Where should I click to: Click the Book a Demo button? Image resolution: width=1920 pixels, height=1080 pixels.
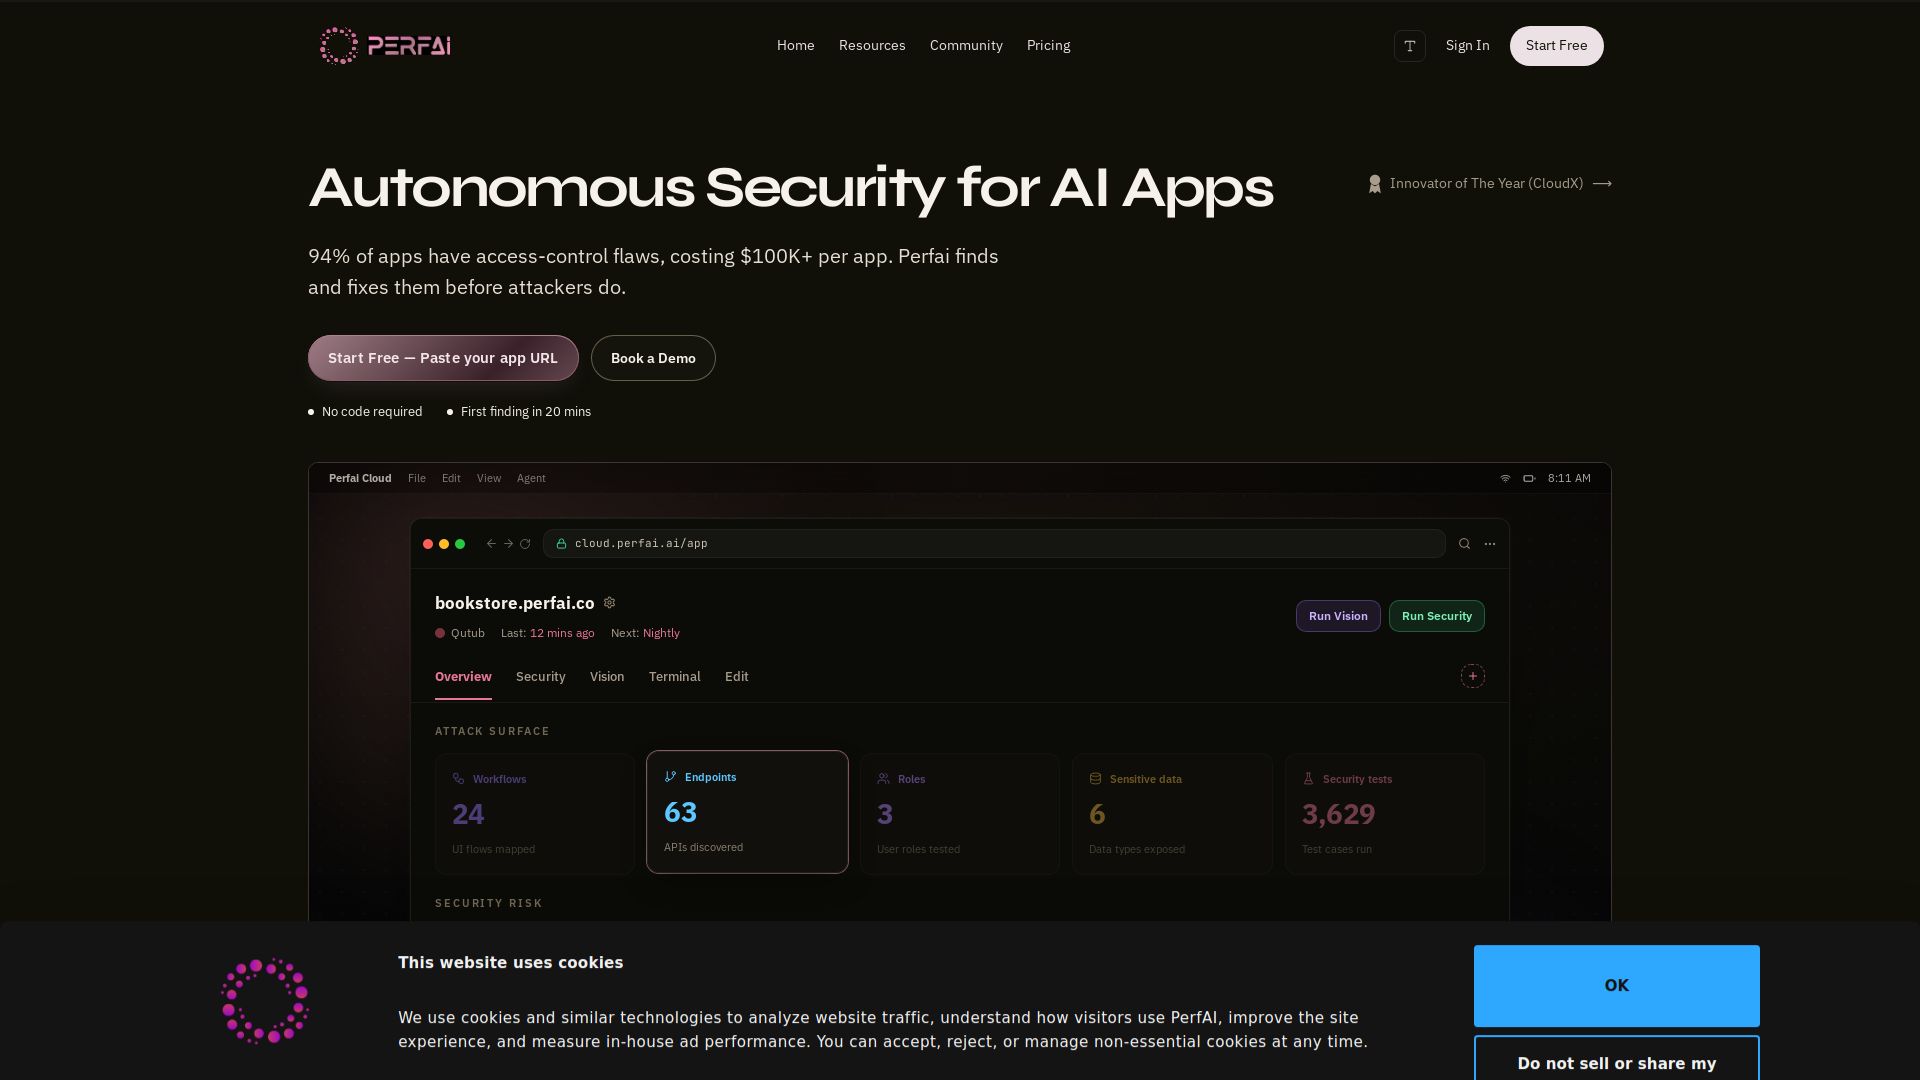[x=653, y=358]
